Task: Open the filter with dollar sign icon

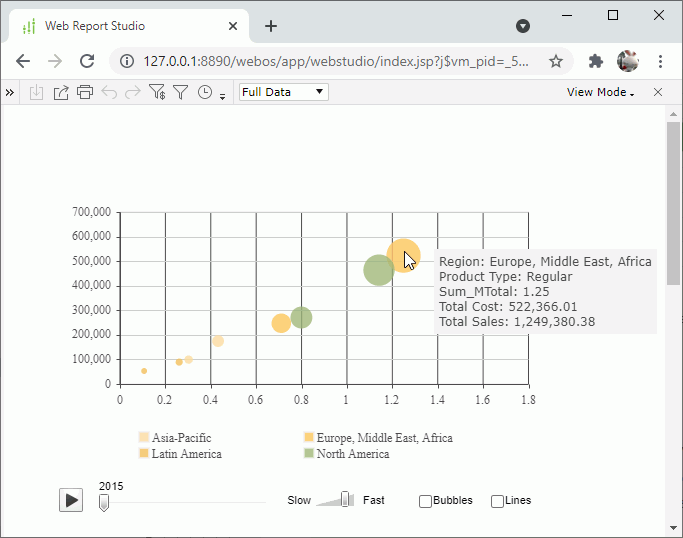Action: pos(157,92)
